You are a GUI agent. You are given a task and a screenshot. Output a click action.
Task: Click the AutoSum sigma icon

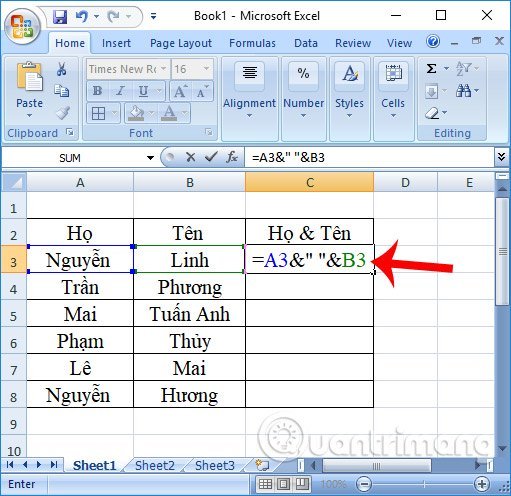pos(432,69)
